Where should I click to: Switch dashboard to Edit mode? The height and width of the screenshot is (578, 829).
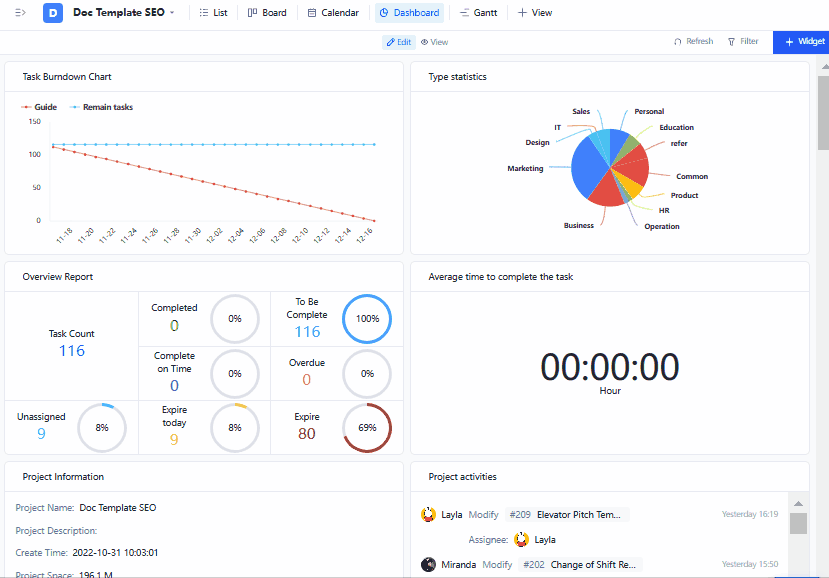(399, 42)
